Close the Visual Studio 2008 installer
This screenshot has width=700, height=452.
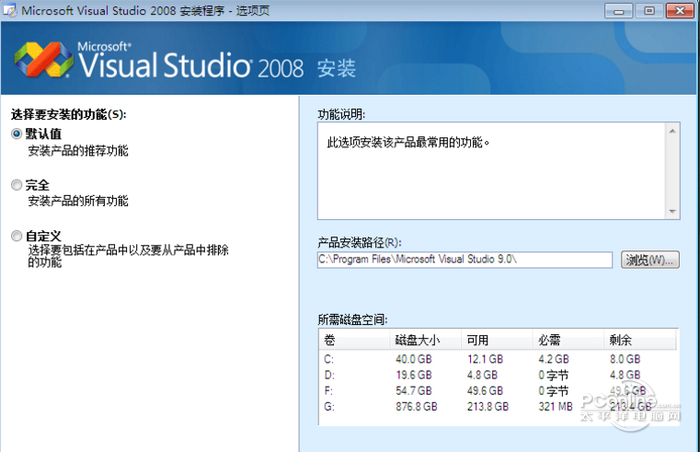pos(680,11)
